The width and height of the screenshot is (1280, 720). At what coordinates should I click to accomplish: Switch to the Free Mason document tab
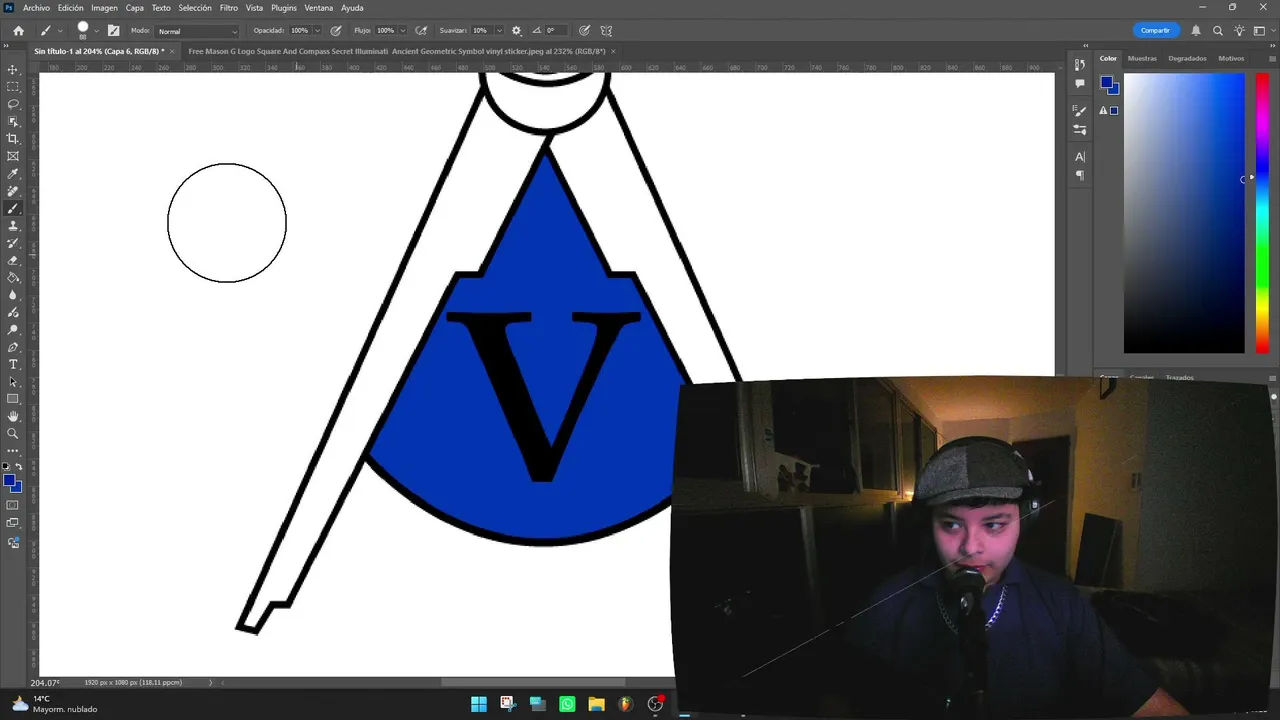coord(397,51)
